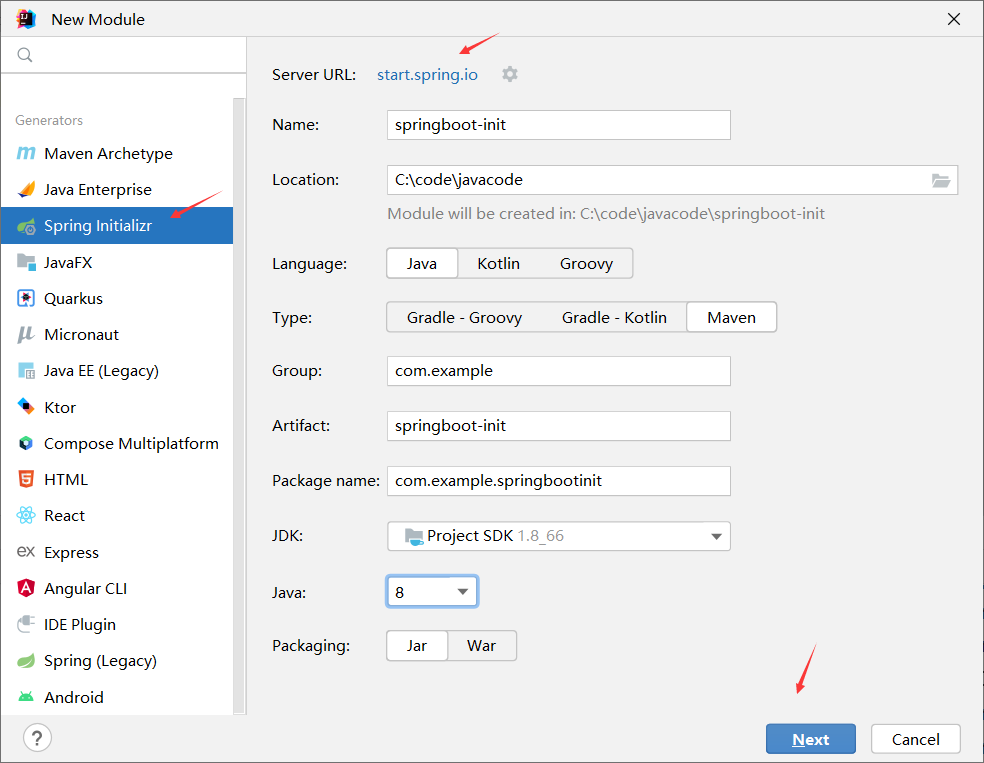Click the Artifact input field
The image size is (984, 763).
(559, 426)
